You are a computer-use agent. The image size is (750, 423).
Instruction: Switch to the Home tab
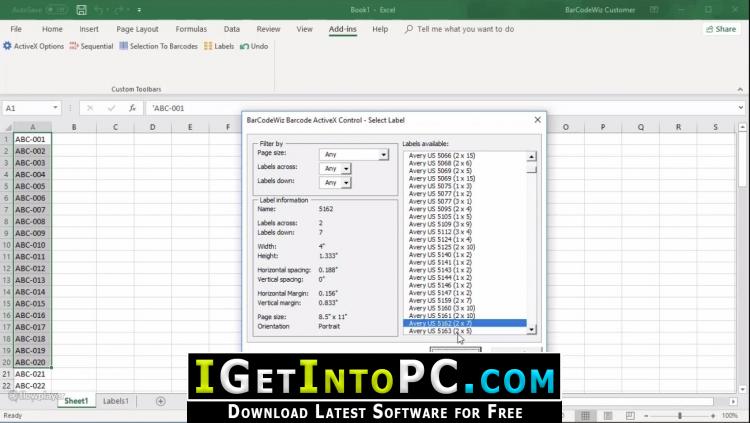pyautogui.click(x=52, y=29)
